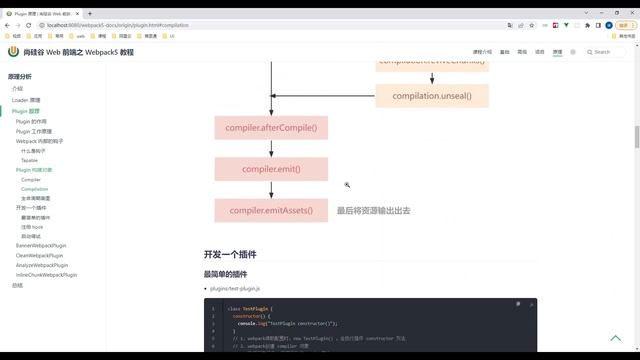Go to 什么是钩子 sidebar link
Image resolution: width=640 pixels, height=360 pixels.
33,151
